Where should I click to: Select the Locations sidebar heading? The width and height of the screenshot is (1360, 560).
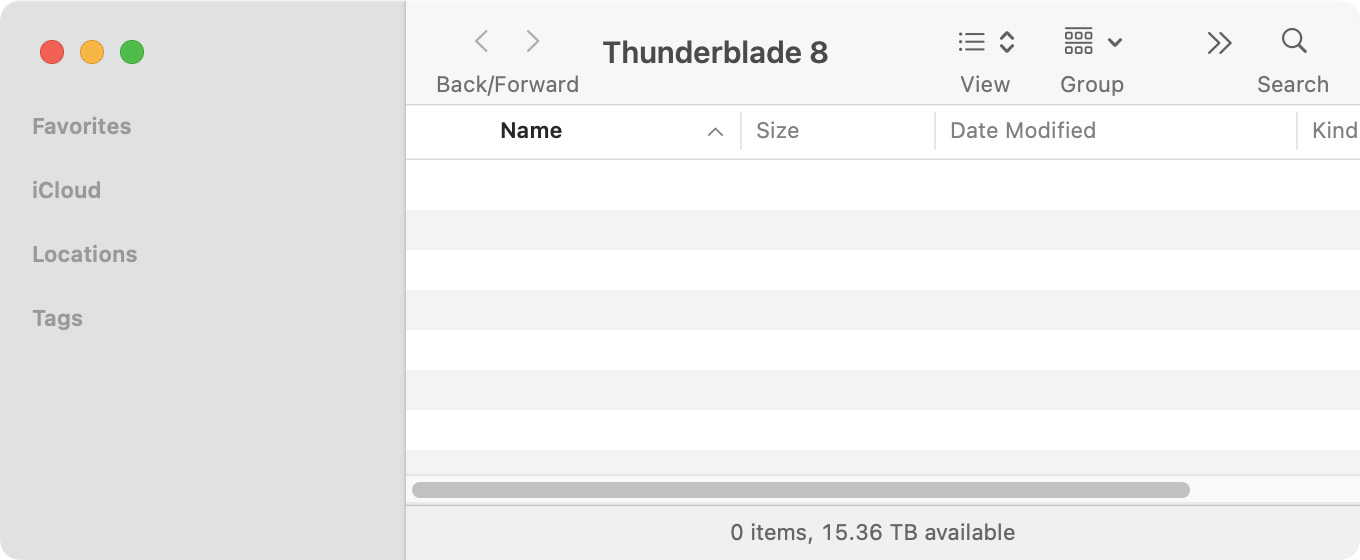coord(85,254)
